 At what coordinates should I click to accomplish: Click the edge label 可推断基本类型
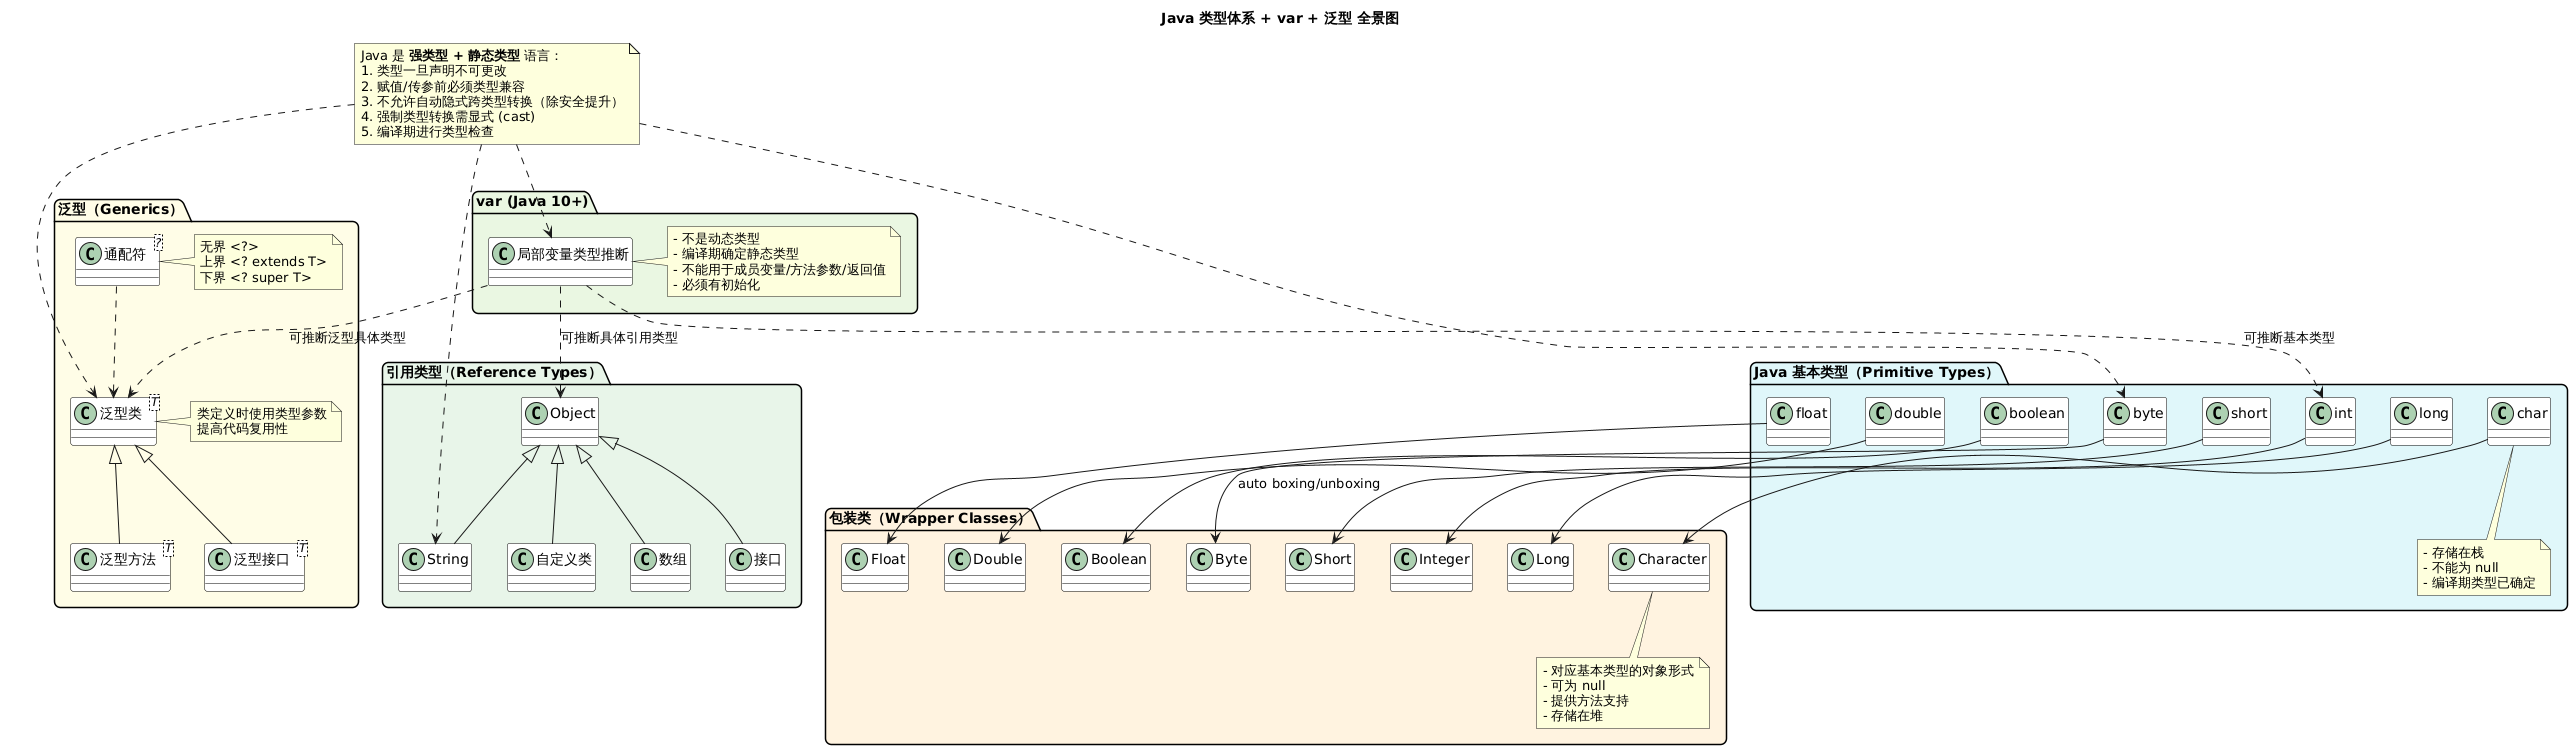pos(2288,338)
